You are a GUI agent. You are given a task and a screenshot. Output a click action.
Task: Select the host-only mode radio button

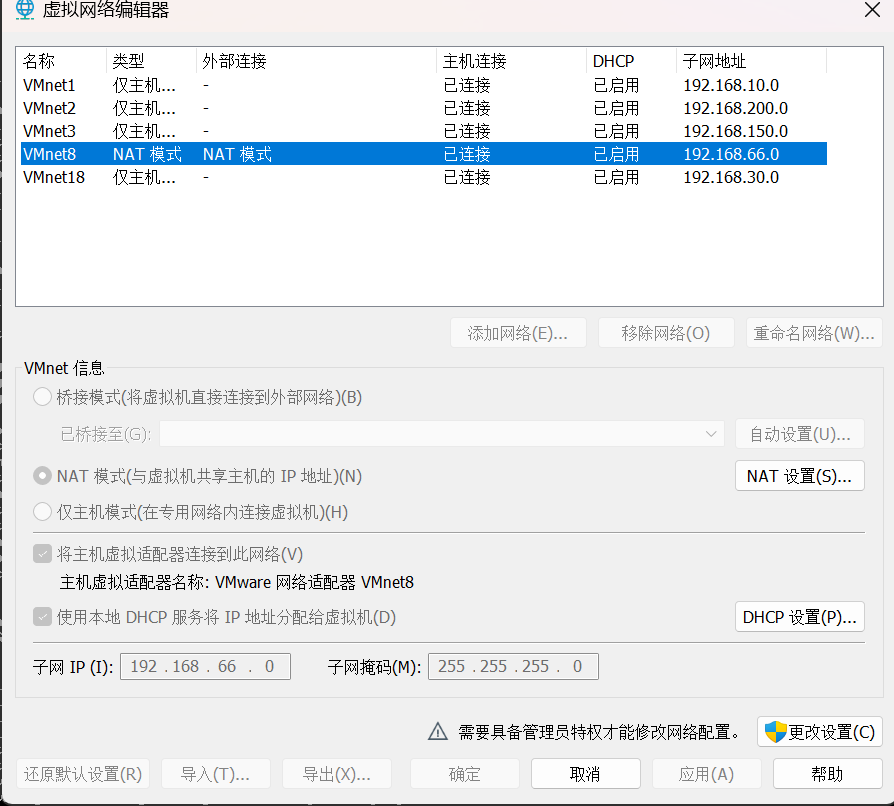point(42,512)
